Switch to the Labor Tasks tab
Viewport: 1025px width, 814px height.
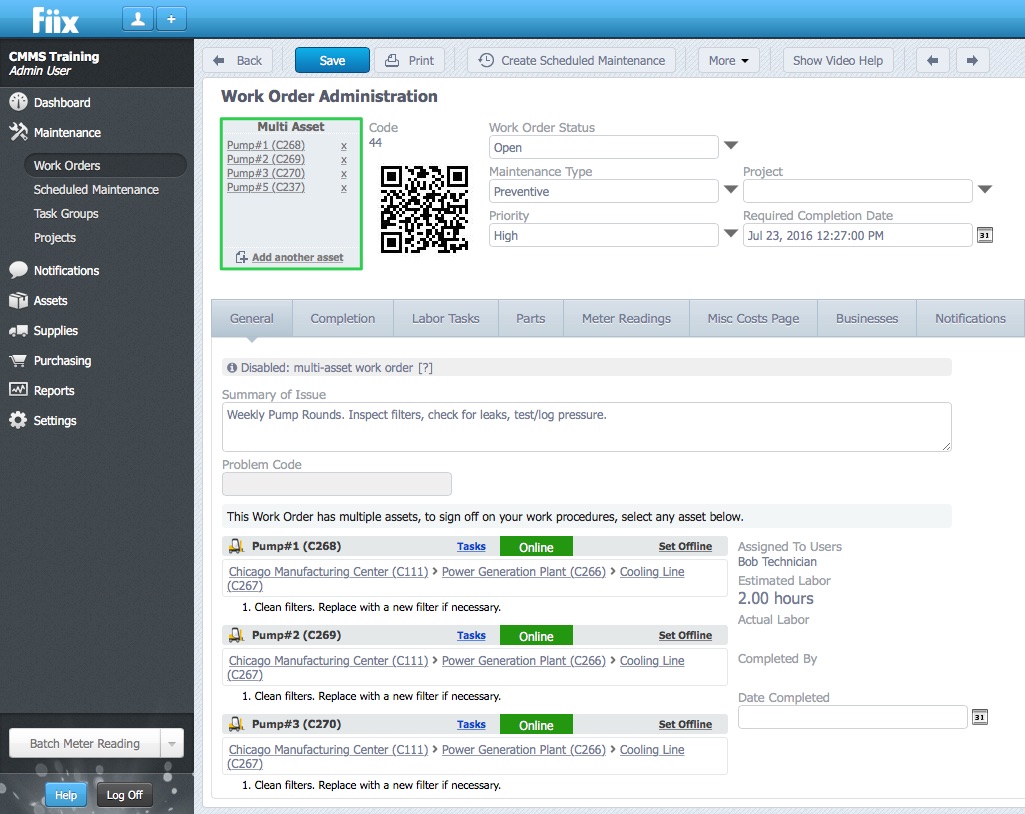[446, 318]
